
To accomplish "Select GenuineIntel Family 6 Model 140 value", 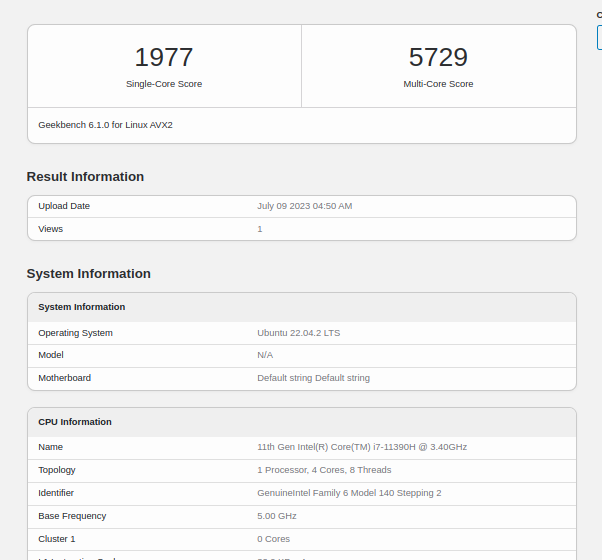I will click(x=349, y=493).
